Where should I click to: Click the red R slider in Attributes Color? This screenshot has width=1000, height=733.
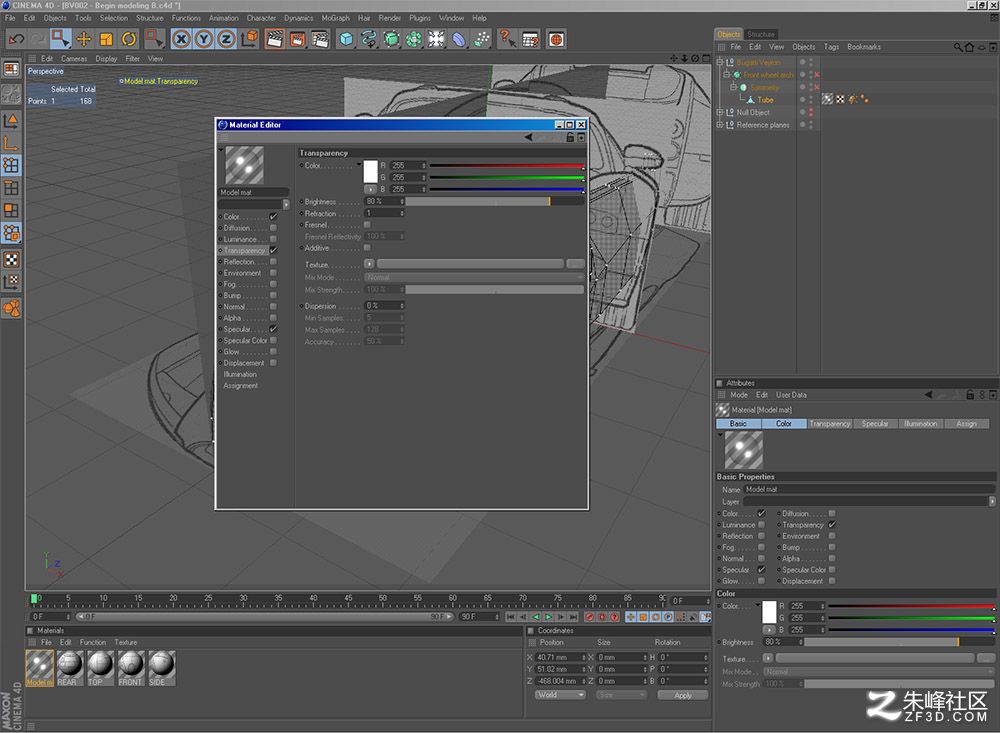coord(911,606)
